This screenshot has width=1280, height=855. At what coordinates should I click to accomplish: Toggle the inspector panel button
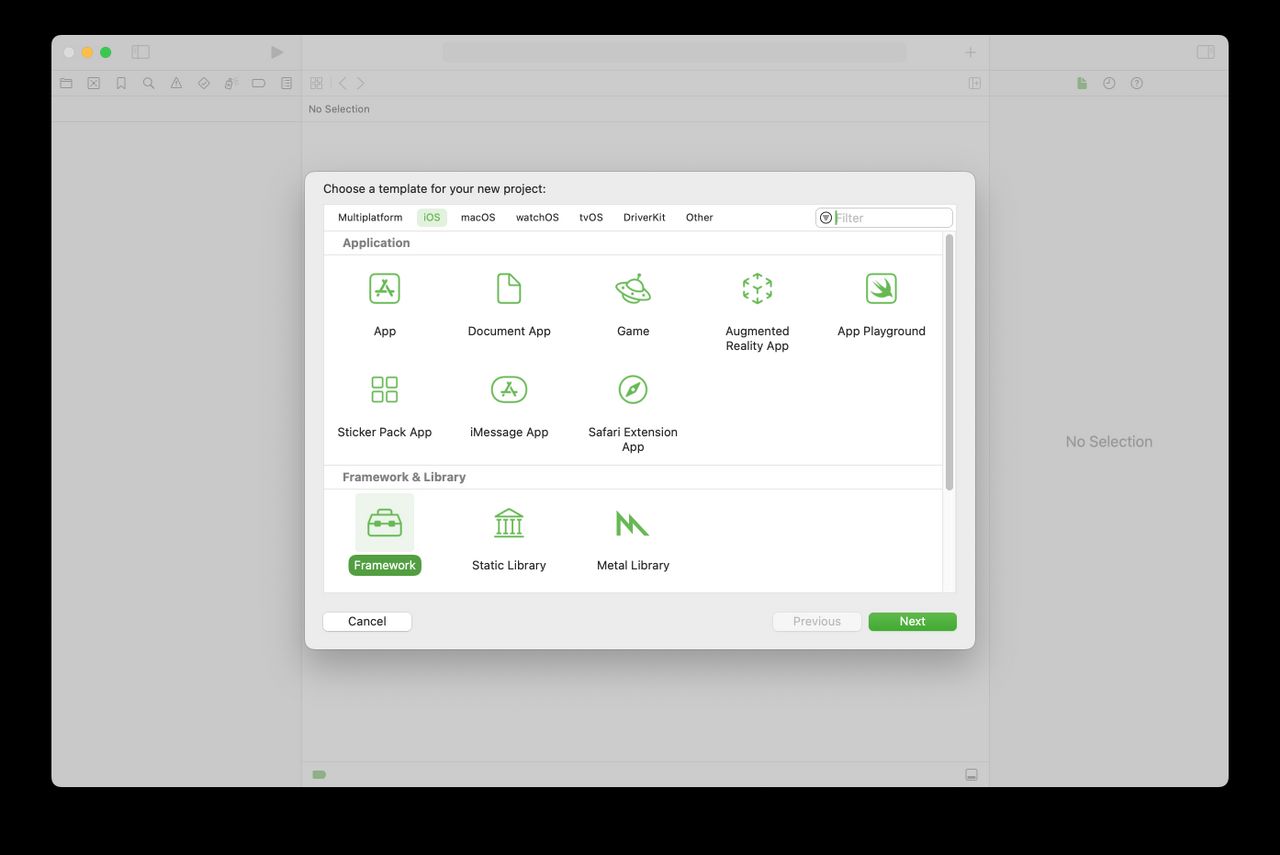(x=1206, y=52)
